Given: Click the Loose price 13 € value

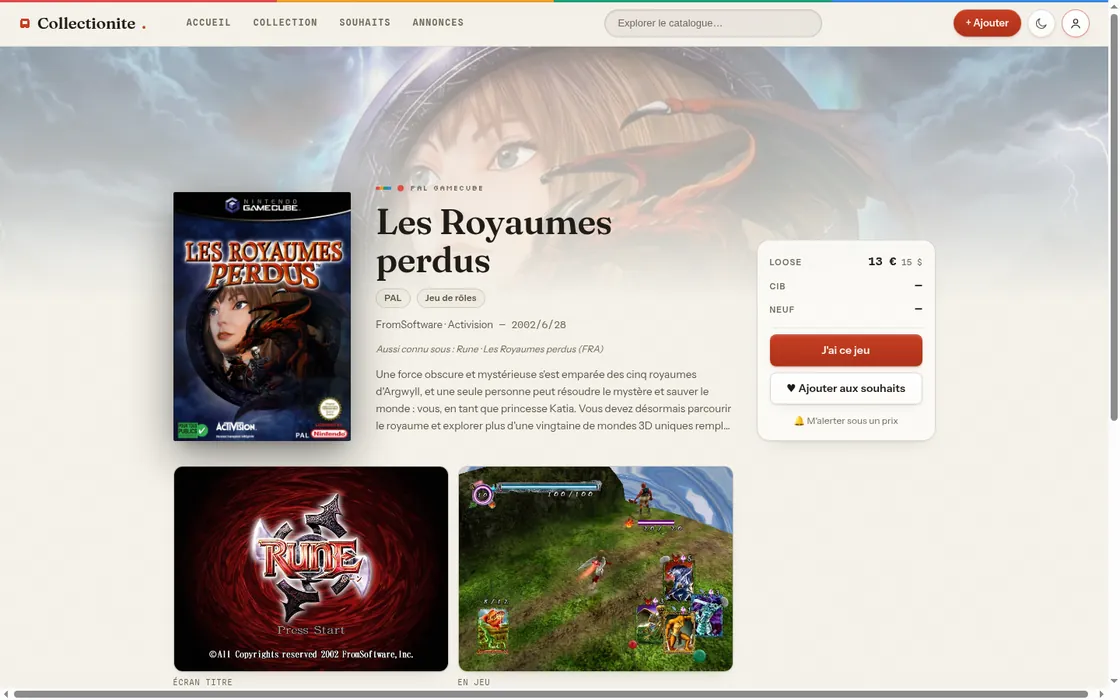Looking at the screenshot, I should click(882, 261).
